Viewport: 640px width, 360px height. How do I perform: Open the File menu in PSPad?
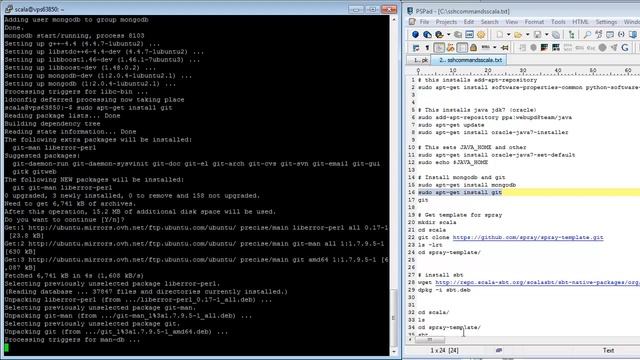pyautogui.click(x=424, y=22)
